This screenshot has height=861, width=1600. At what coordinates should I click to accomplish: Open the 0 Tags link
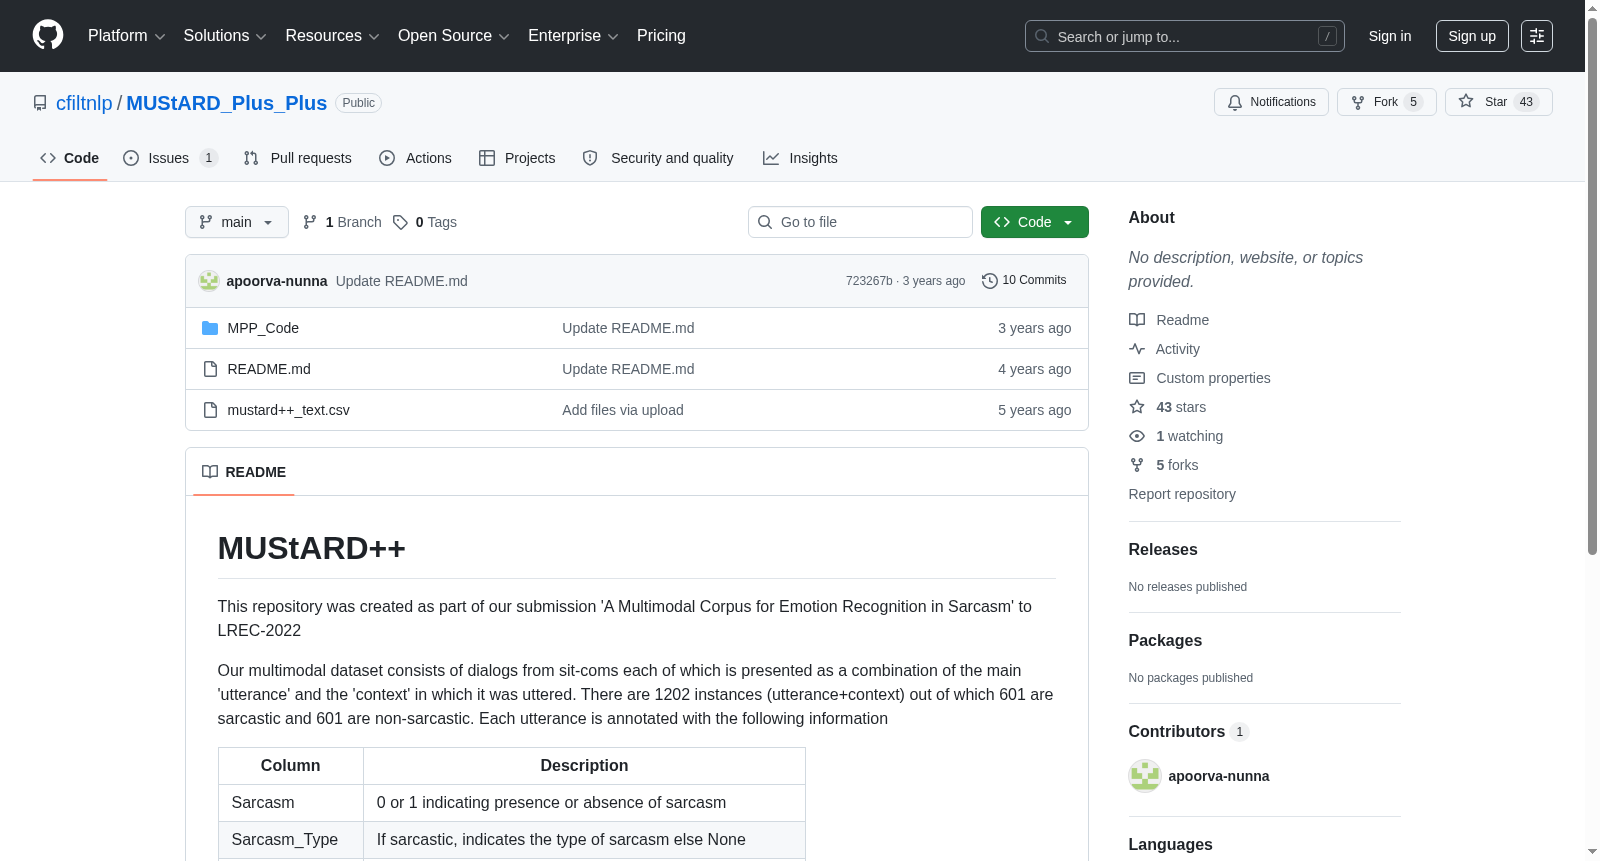(x=425, y=222)
